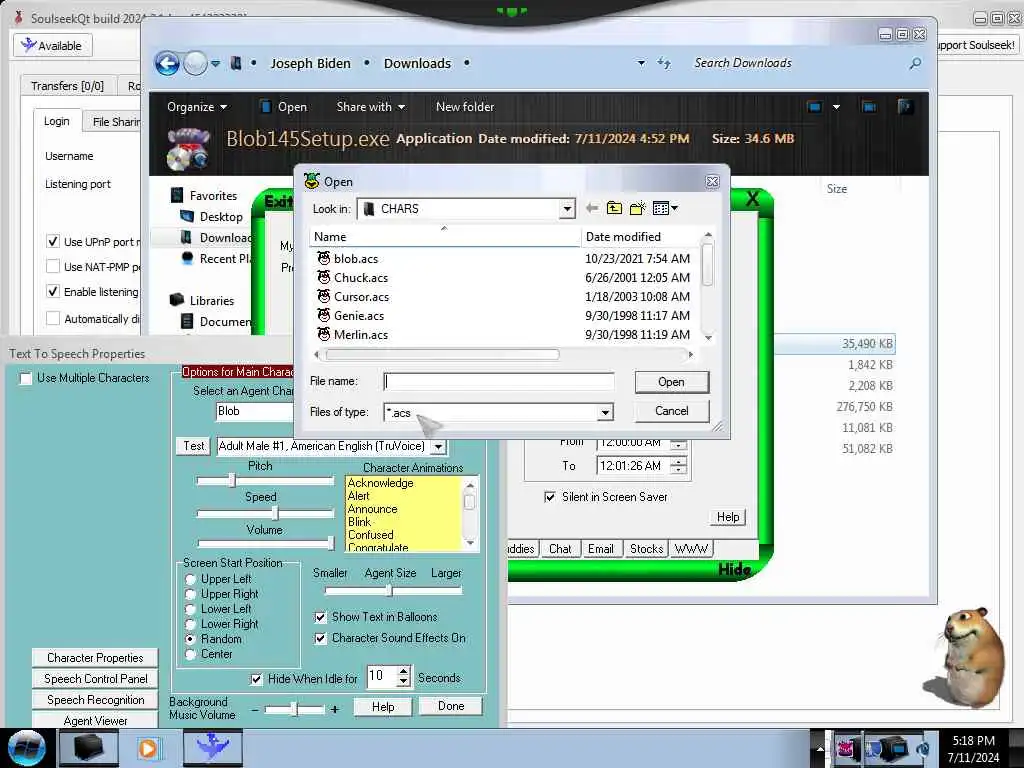Open Explorer view options dropdown arrow

click(836, 106)
